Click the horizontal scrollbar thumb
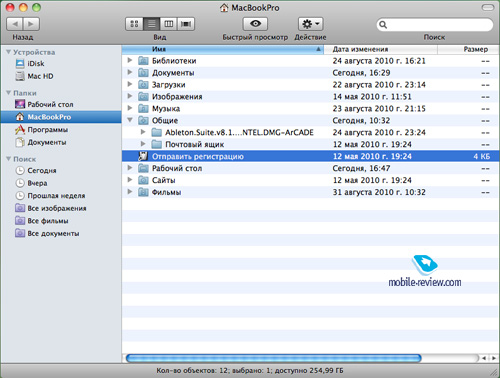Image resolution: width=500 pixels, height=378 pixels. (x=274, y=358)
